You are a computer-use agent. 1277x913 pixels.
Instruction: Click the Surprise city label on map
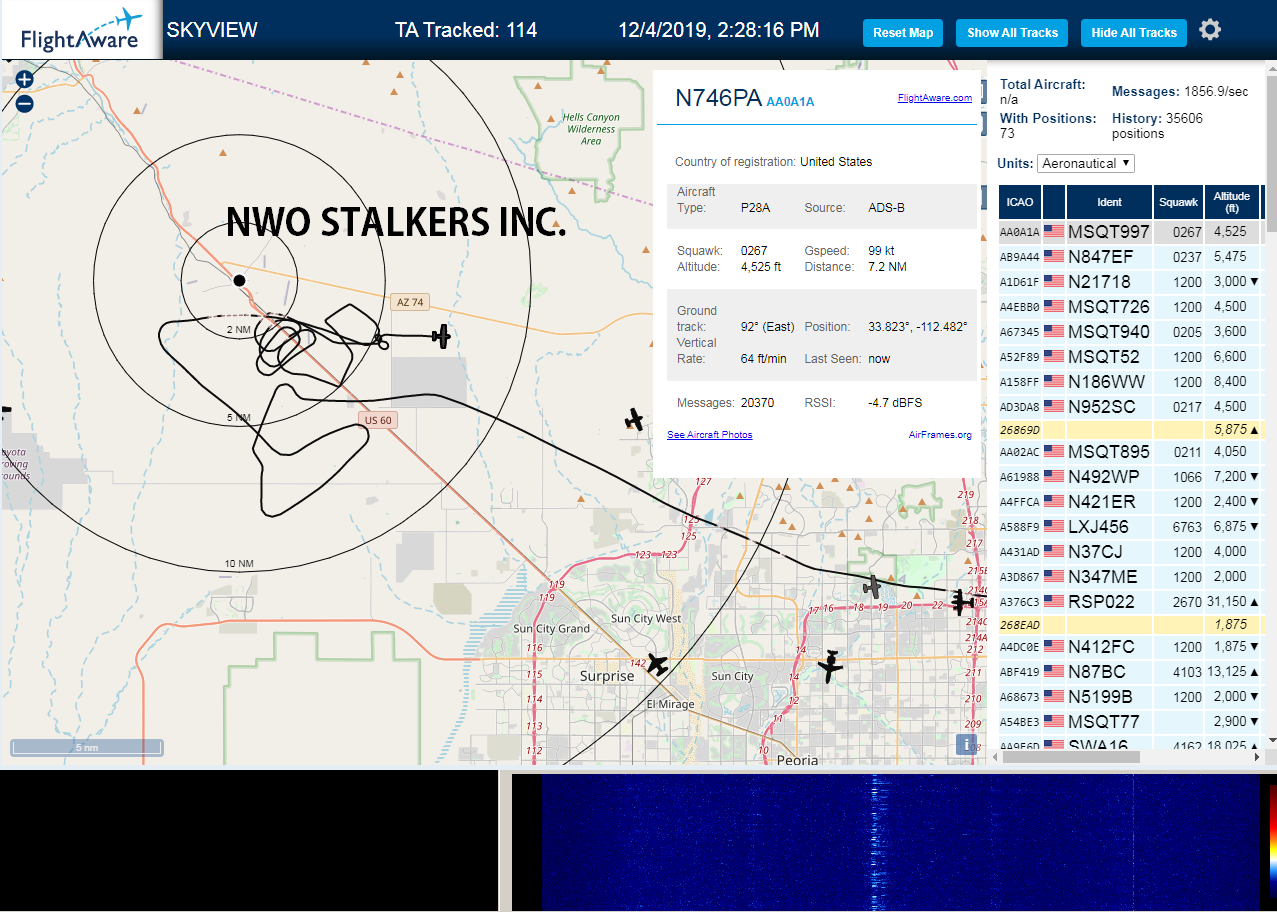[x=607, y=676]
